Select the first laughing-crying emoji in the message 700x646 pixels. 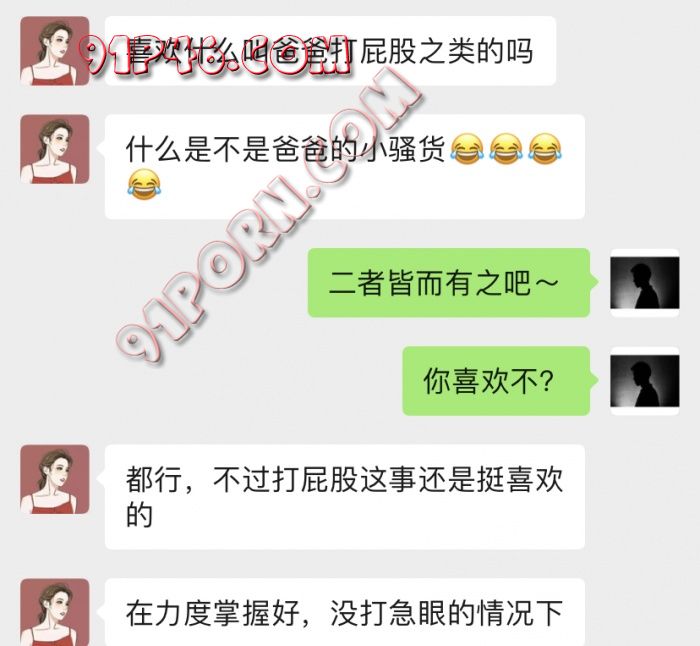(x=467, y=149)
